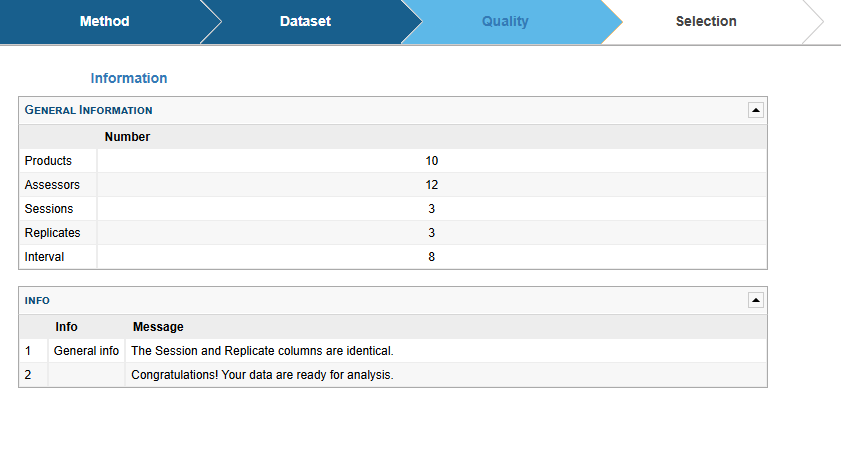
Task: Click the General Information panel title
Action: 88,110
